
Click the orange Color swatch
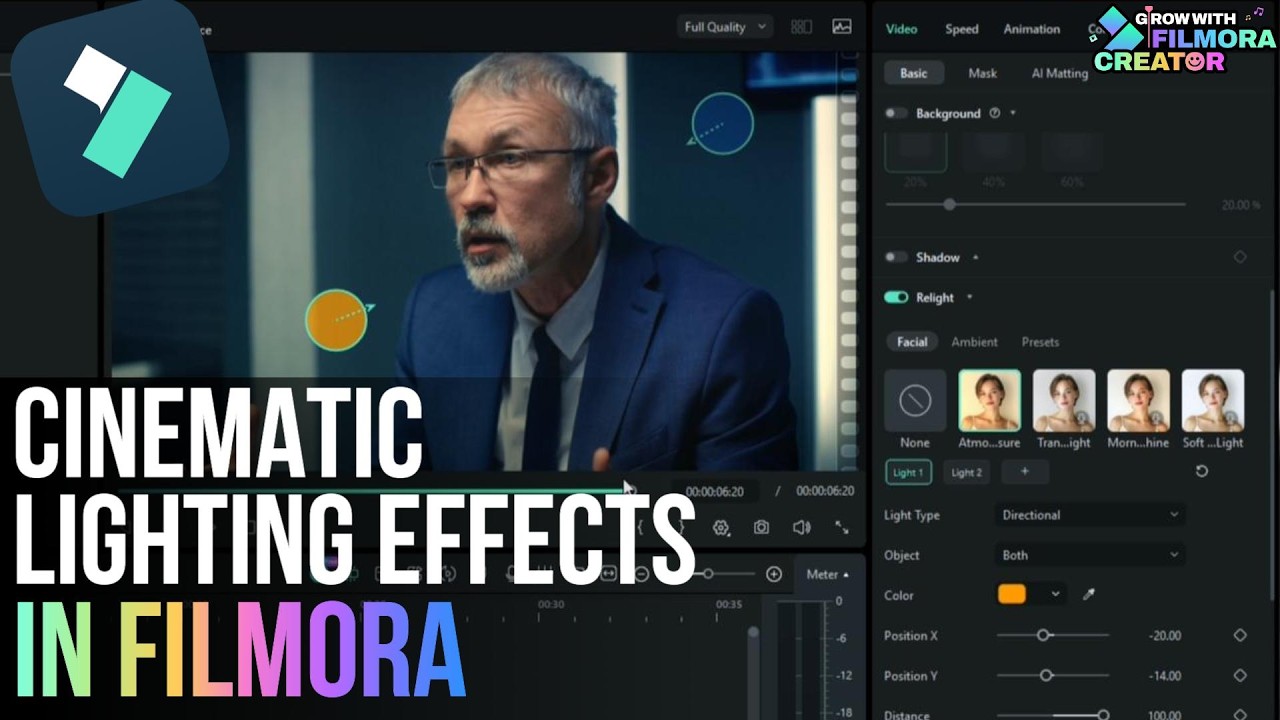tap(1012, 594)
